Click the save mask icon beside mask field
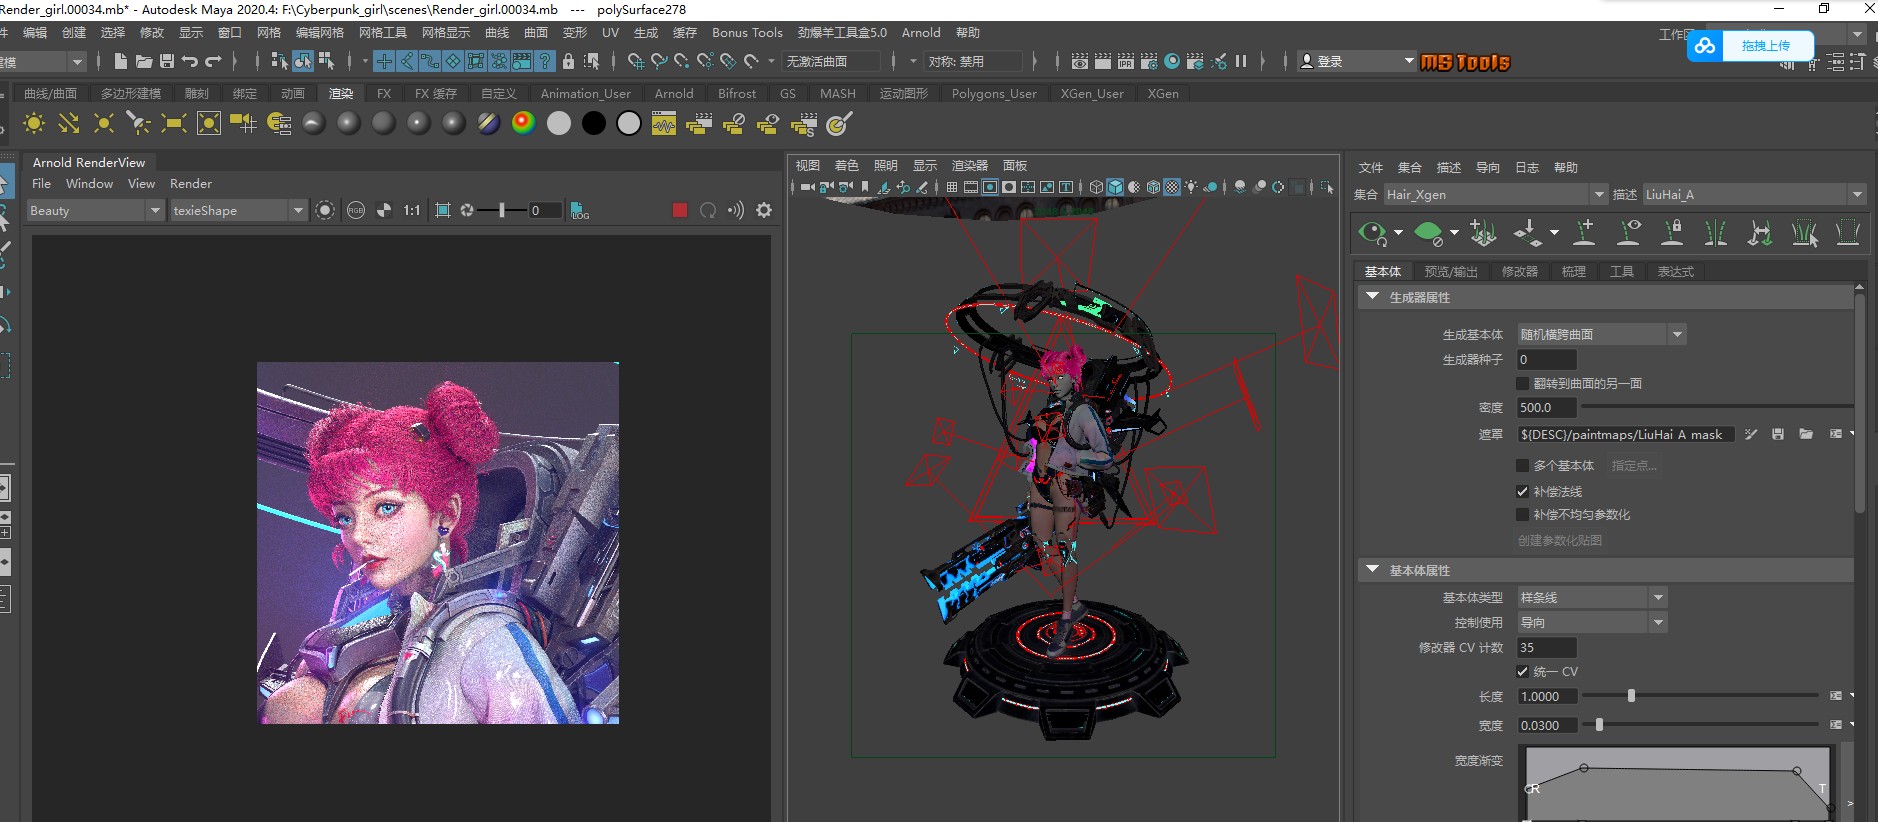The image size is (1878, 822). tap(1778, 434)
